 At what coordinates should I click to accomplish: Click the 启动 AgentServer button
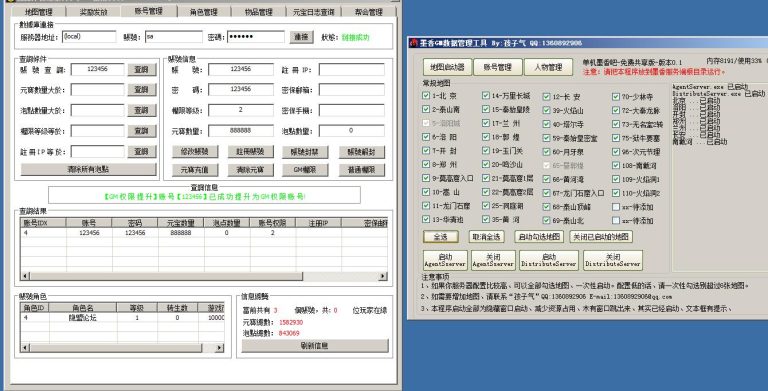tap(445, 260)
